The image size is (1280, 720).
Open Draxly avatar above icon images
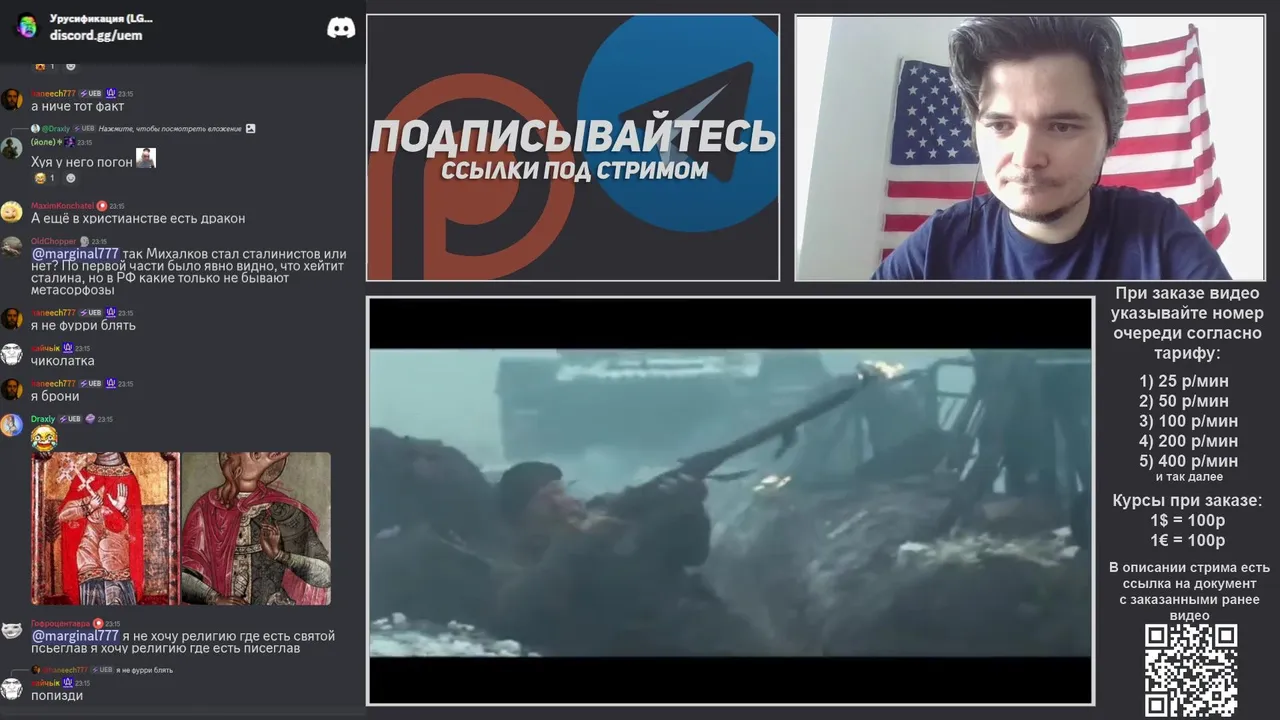11,425
